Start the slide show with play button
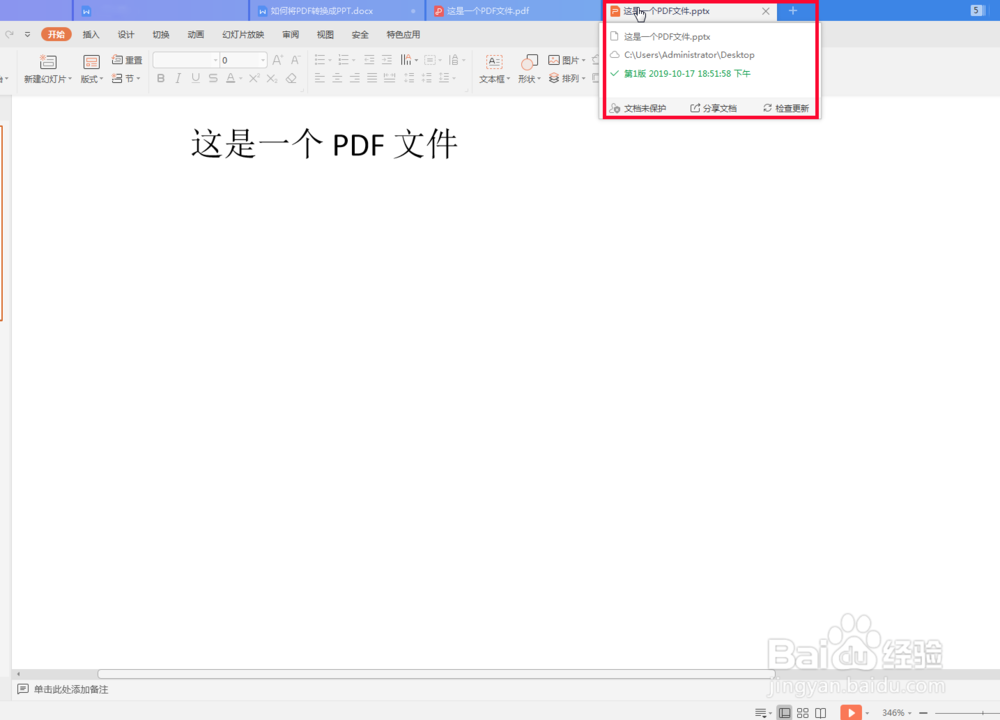Viewport: 1000px width, 720px height. click(851, 712)
